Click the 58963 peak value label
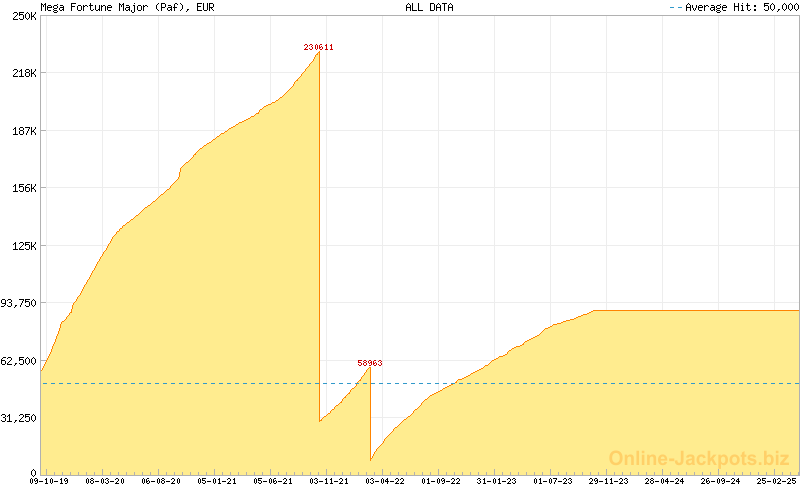Screen dimensions: 800x490 (x=370, y=363)
